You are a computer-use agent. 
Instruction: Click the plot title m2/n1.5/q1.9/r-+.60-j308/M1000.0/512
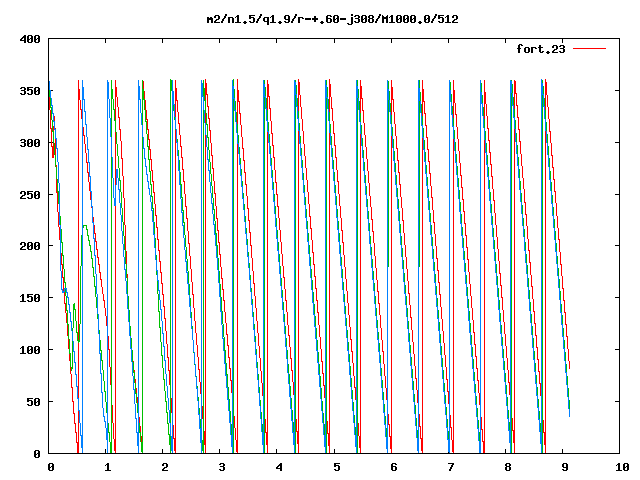[332, 19]
